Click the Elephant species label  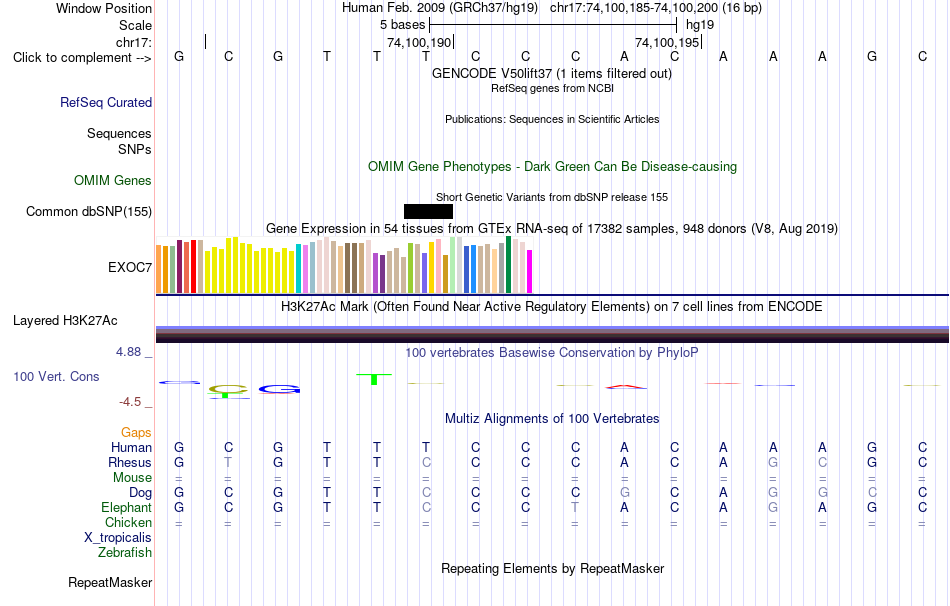pyautogui.click(x=127, y=508)
